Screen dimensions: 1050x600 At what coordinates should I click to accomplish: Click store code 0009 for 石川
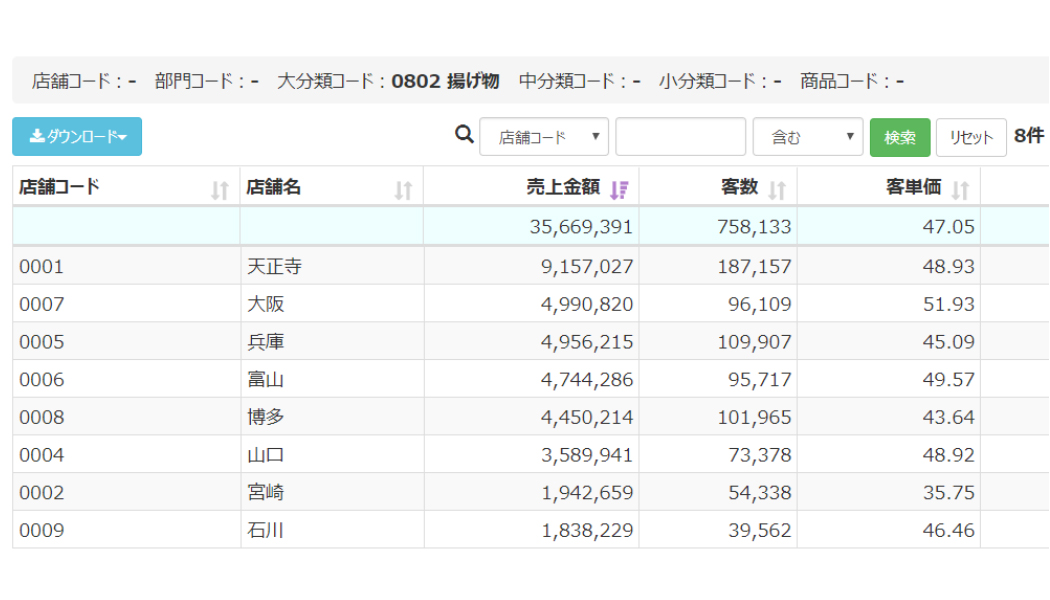[42, 530]
